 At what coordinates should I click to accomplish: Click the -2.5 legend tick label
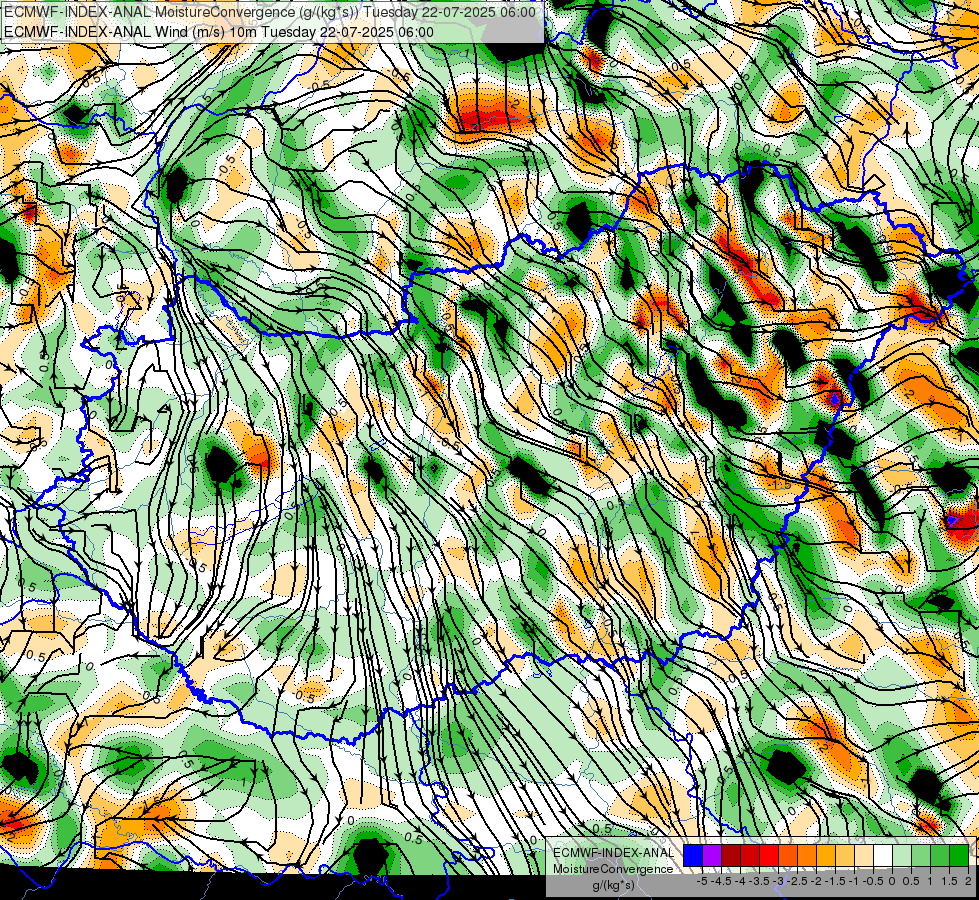[799, 881]
